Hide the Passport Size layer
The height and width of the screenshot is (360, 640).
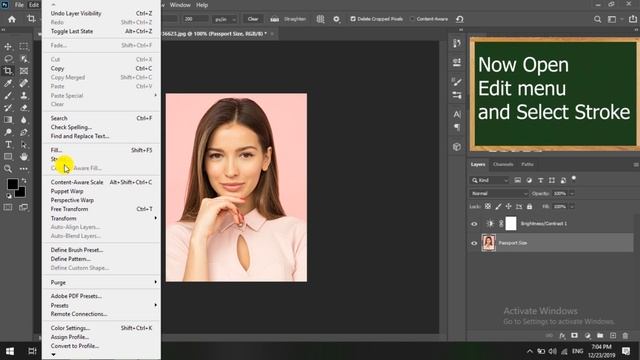point(474,243)
